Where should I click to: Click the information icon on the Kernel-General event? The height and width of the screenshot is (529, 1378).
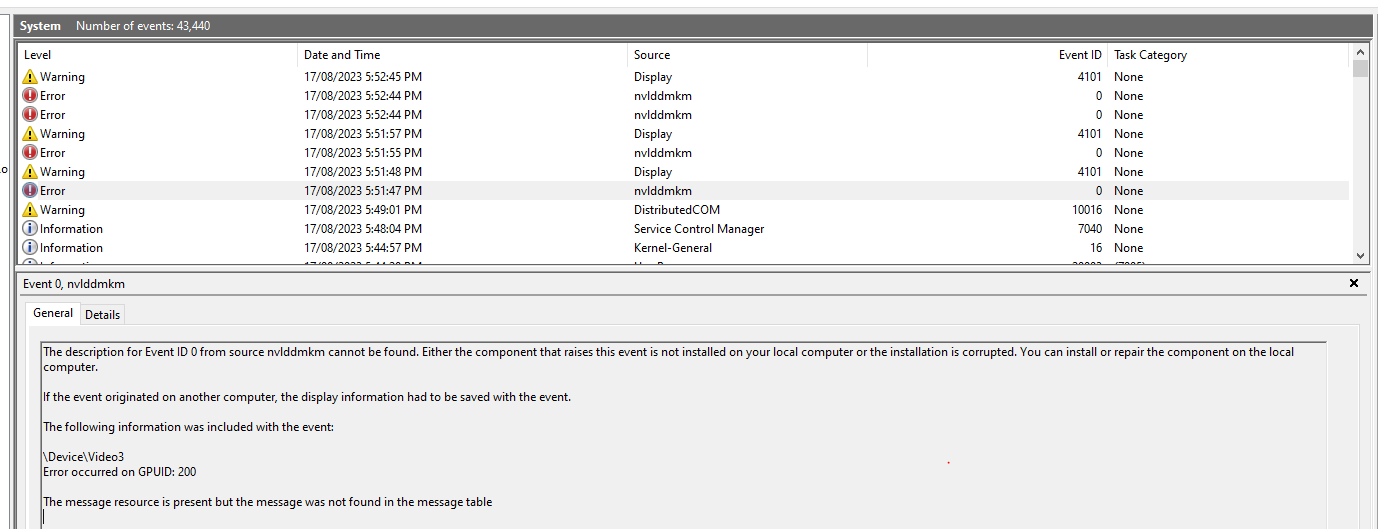[x=30, y=248]
